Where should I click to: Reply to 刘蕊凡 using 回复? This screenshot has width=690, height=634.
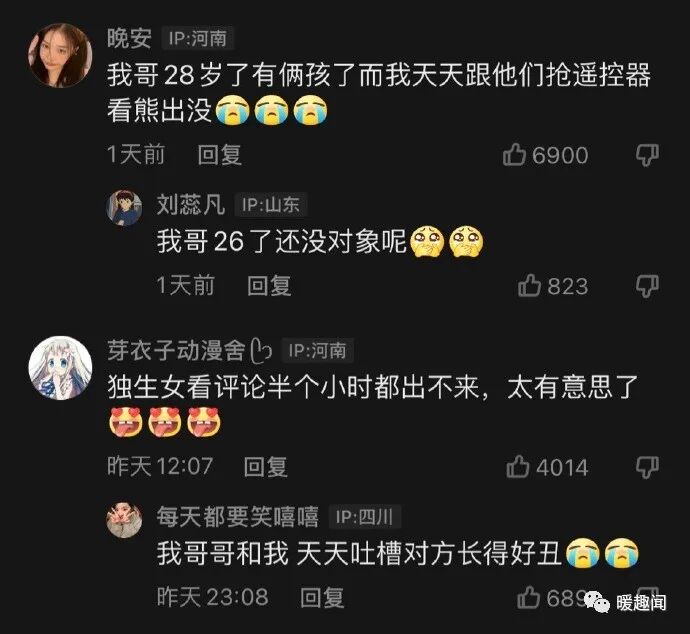coord(269,286)
